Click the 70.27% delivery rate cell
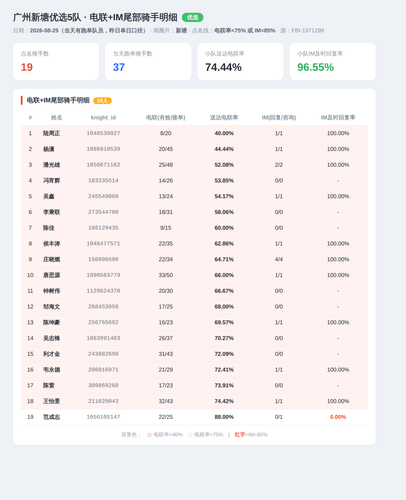406x500 pixels. tap(224, 338)
